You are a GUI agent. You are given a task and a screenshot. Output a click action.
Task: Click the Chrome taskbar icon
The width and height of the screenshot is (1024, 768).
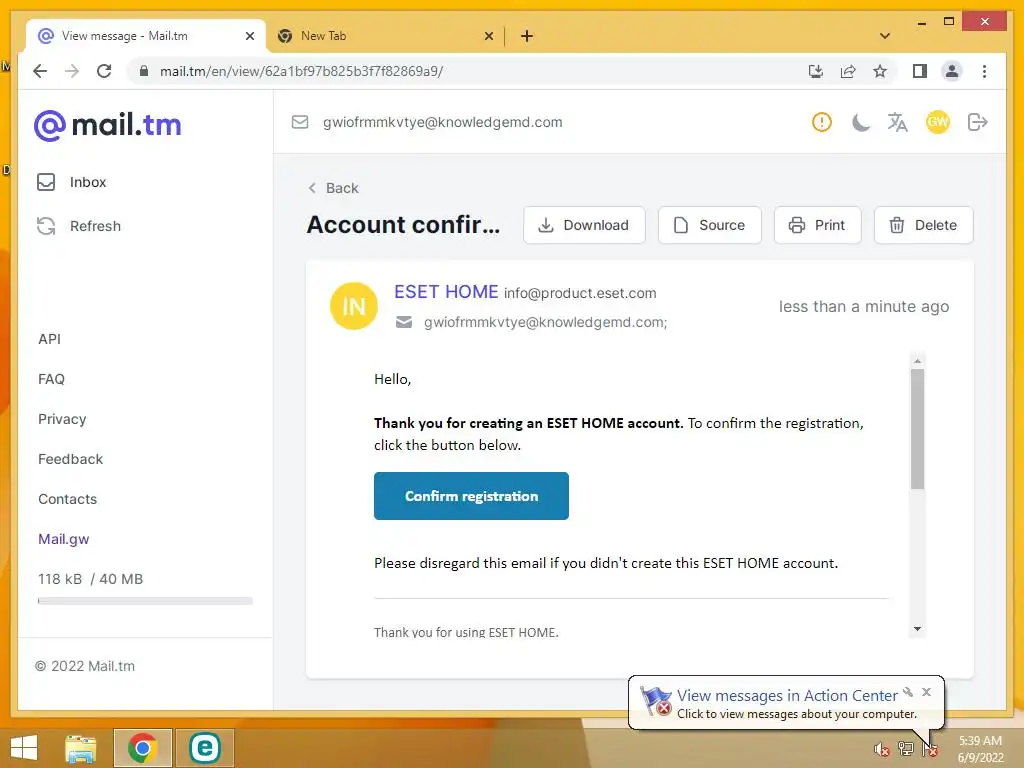click(x=142, y=748)
